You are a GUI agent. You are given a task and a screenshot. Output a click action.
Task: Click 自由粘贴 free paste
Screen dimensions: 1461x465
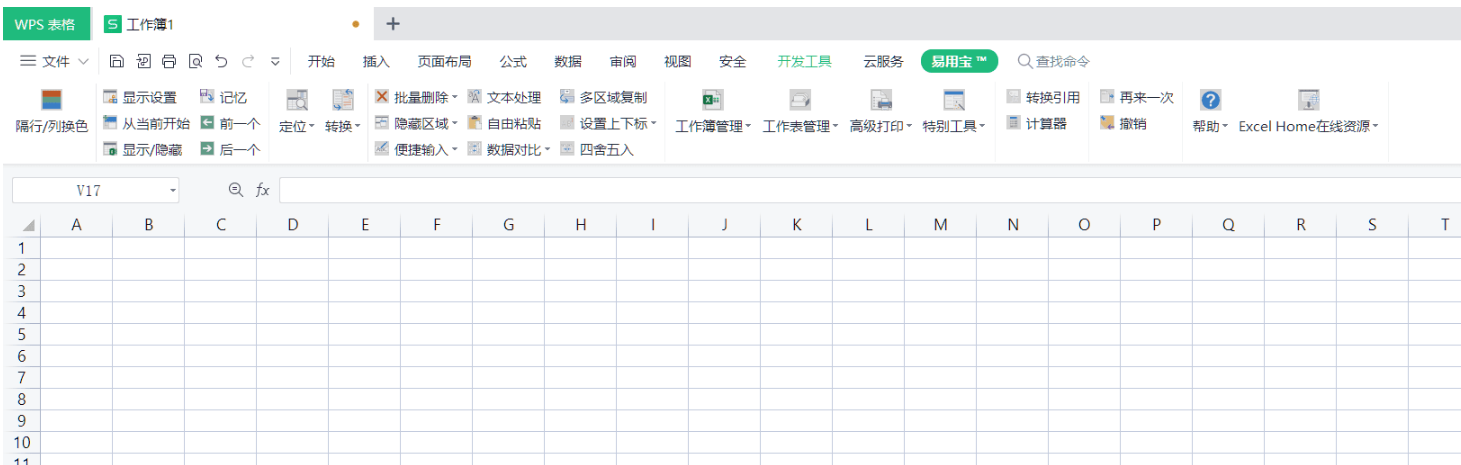[505, 124]
